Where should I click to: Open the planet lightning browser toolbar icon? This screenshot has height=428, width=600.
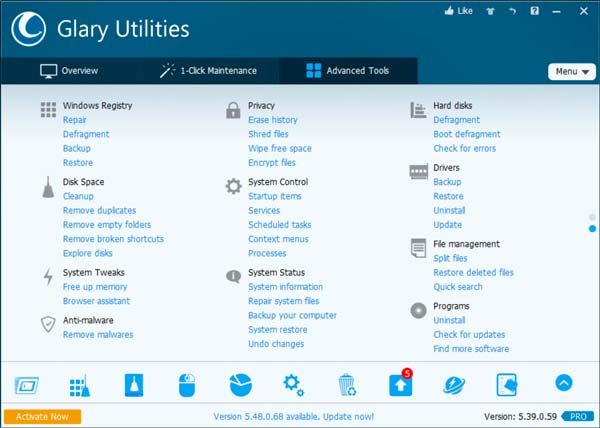(454, 385)
